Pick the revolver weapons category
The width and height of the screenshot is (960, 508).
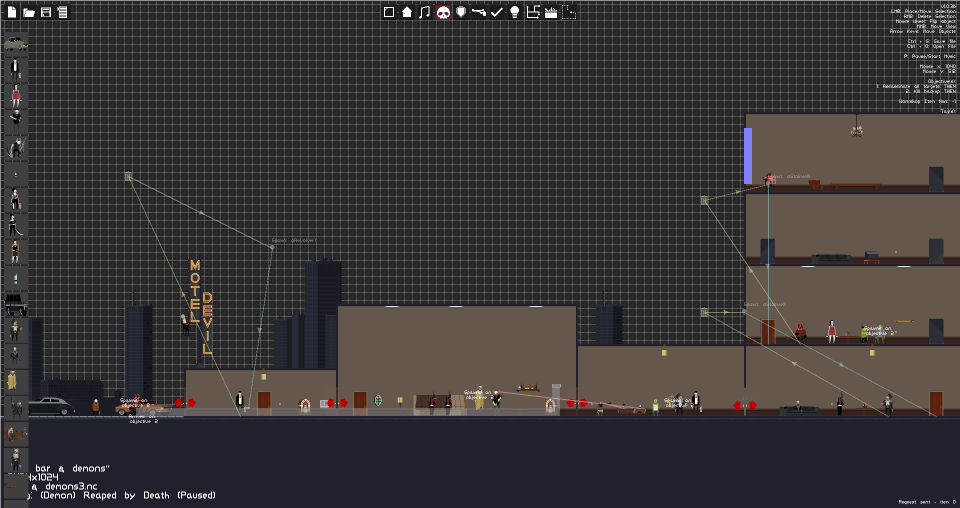[x=479, y=12]
